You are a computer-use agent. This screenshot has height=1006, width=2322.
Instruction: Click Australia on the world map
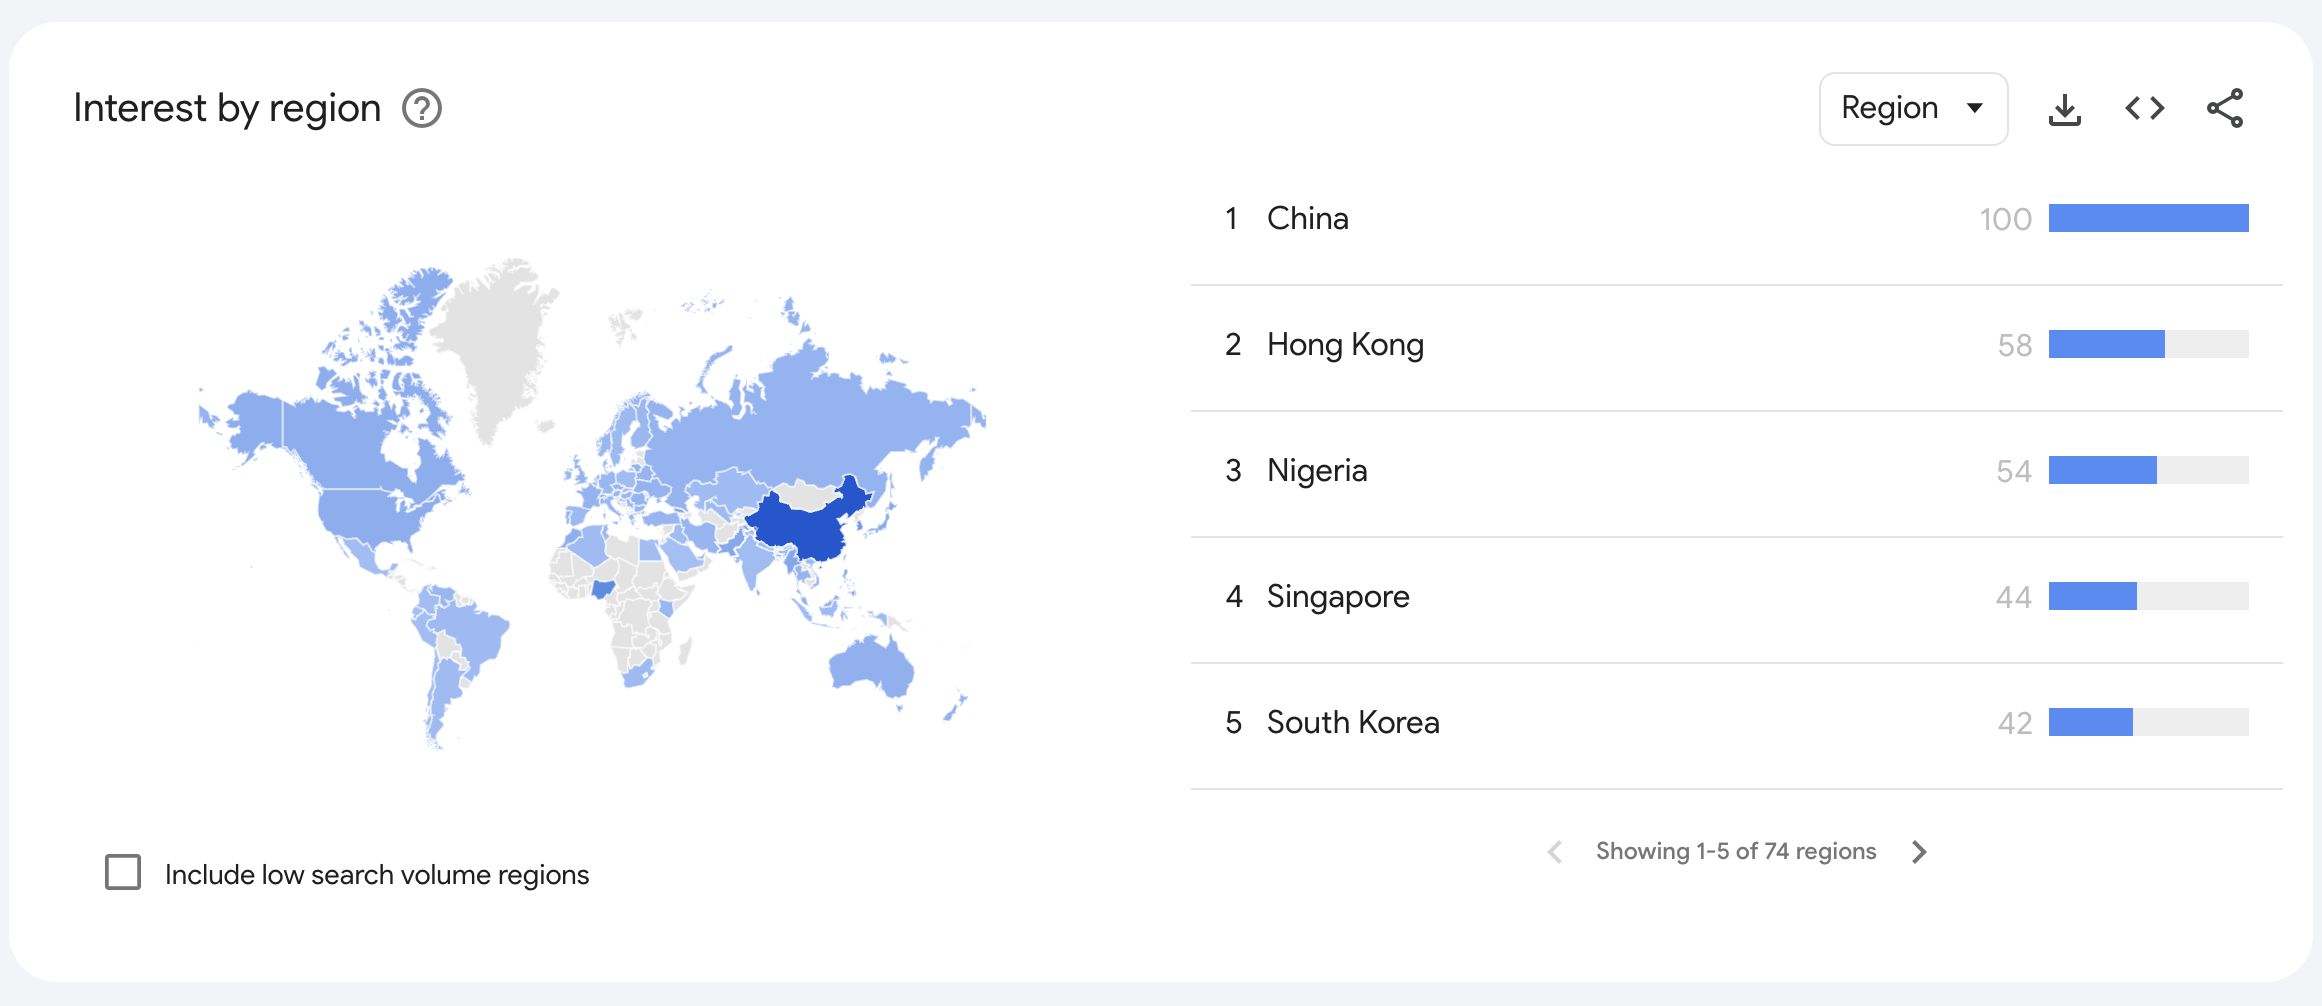(x=872, y=665)
